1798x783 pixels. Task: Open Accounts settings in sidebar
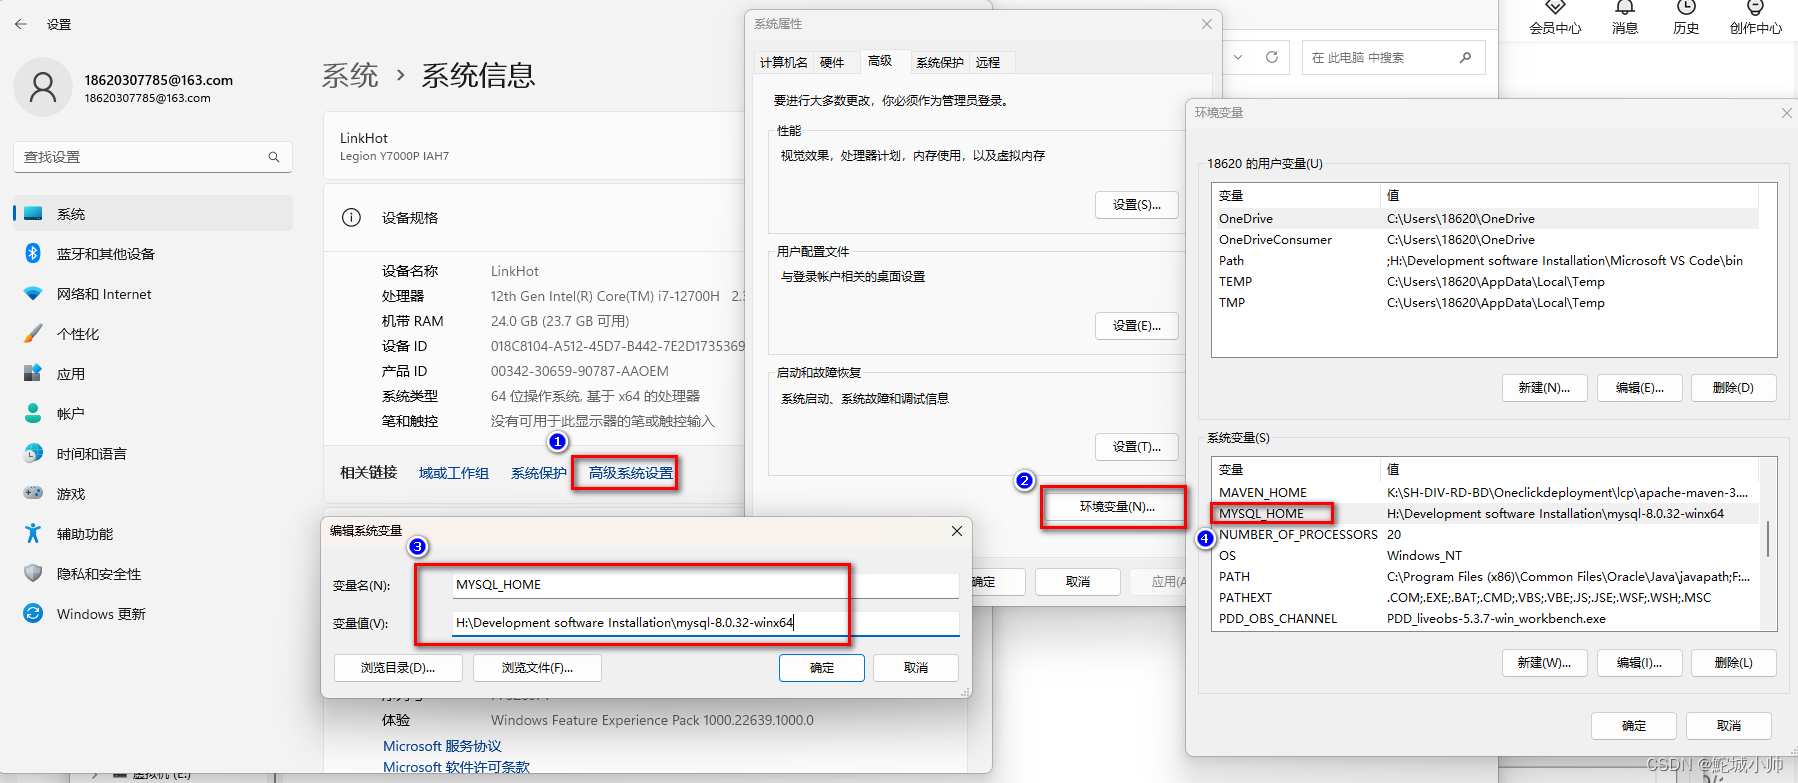[153, 414]
